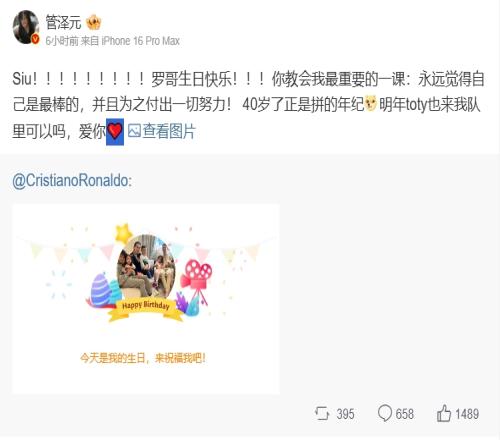Click the repost arrows icon
The height and width of the screenshot is (440, 500).
(322, 413)
